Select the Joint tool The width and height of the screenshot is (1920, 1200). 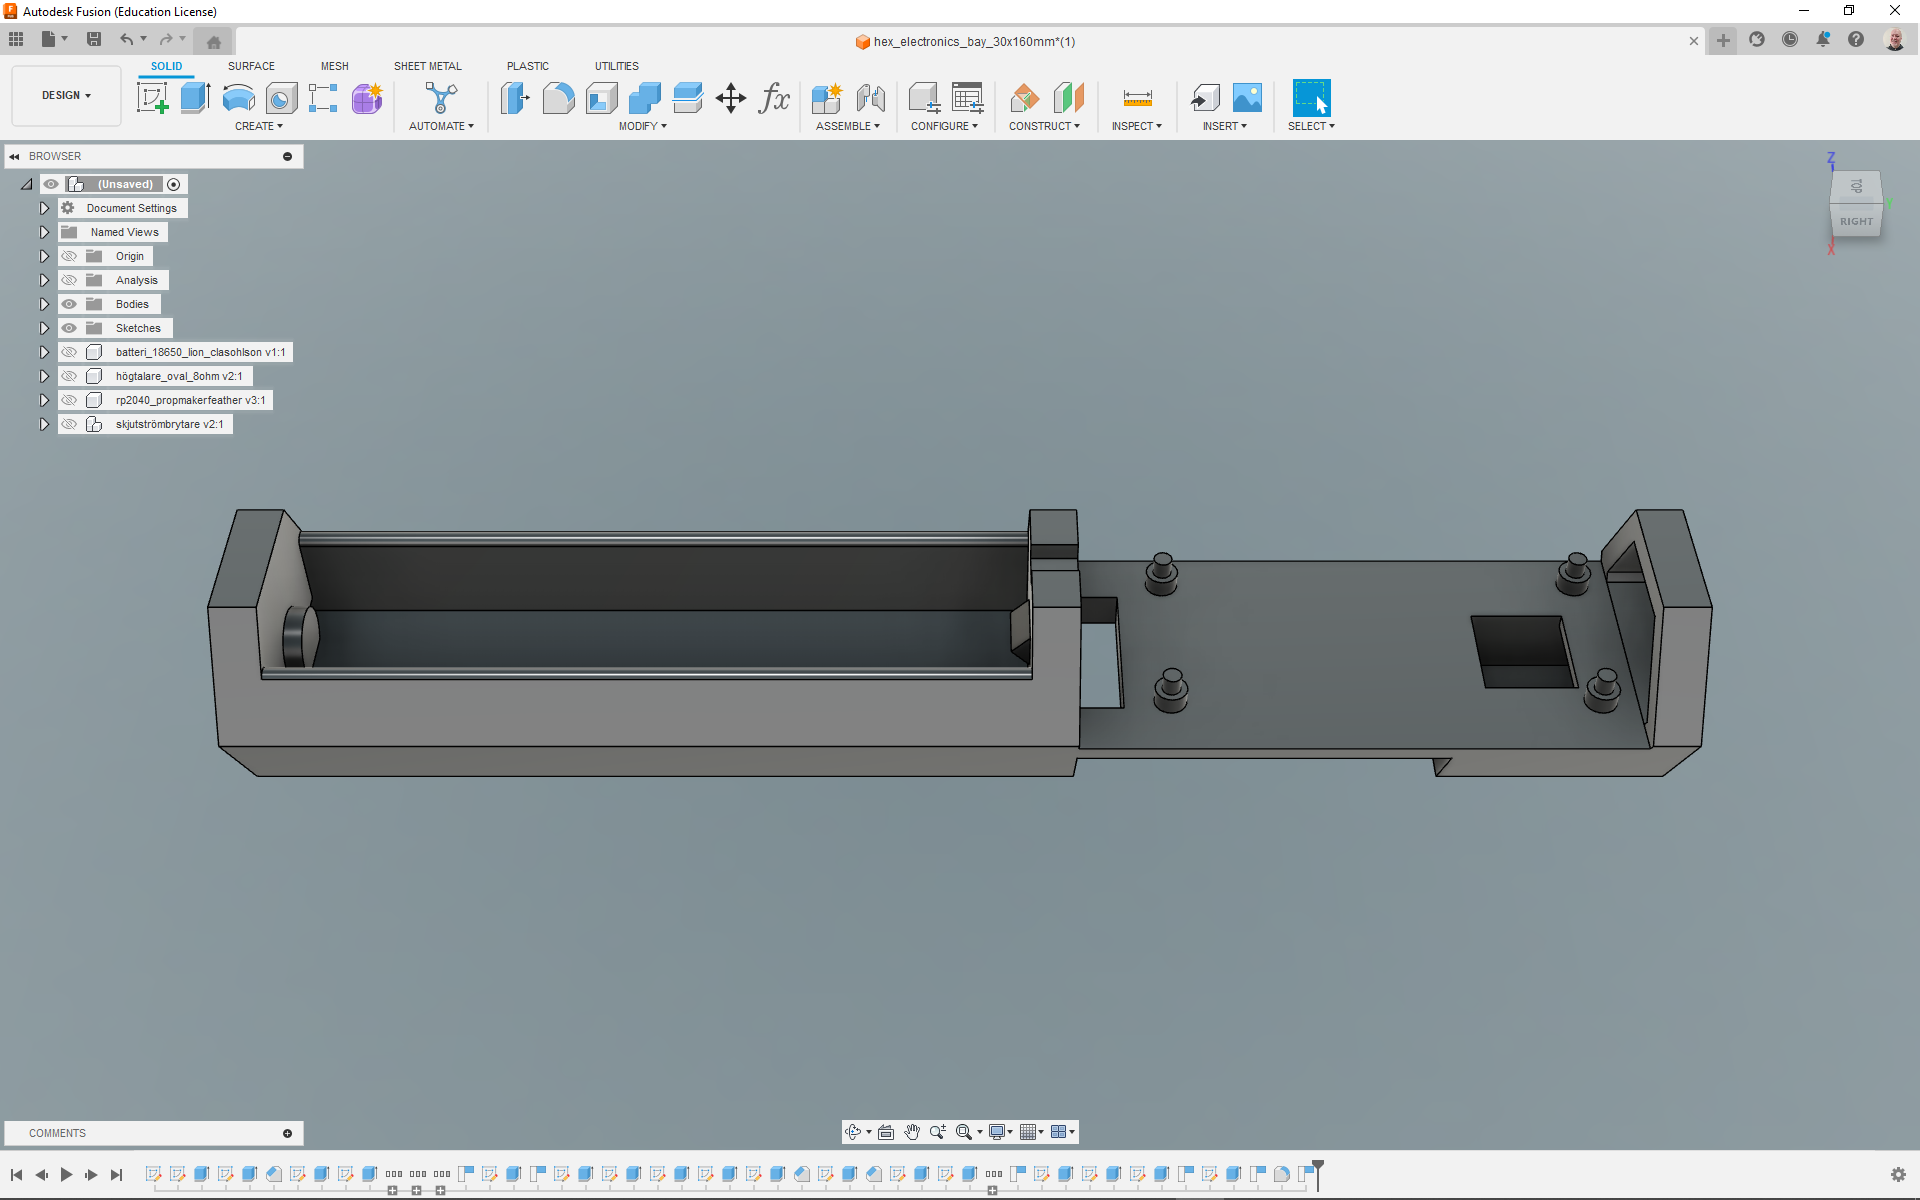(870, 98)
